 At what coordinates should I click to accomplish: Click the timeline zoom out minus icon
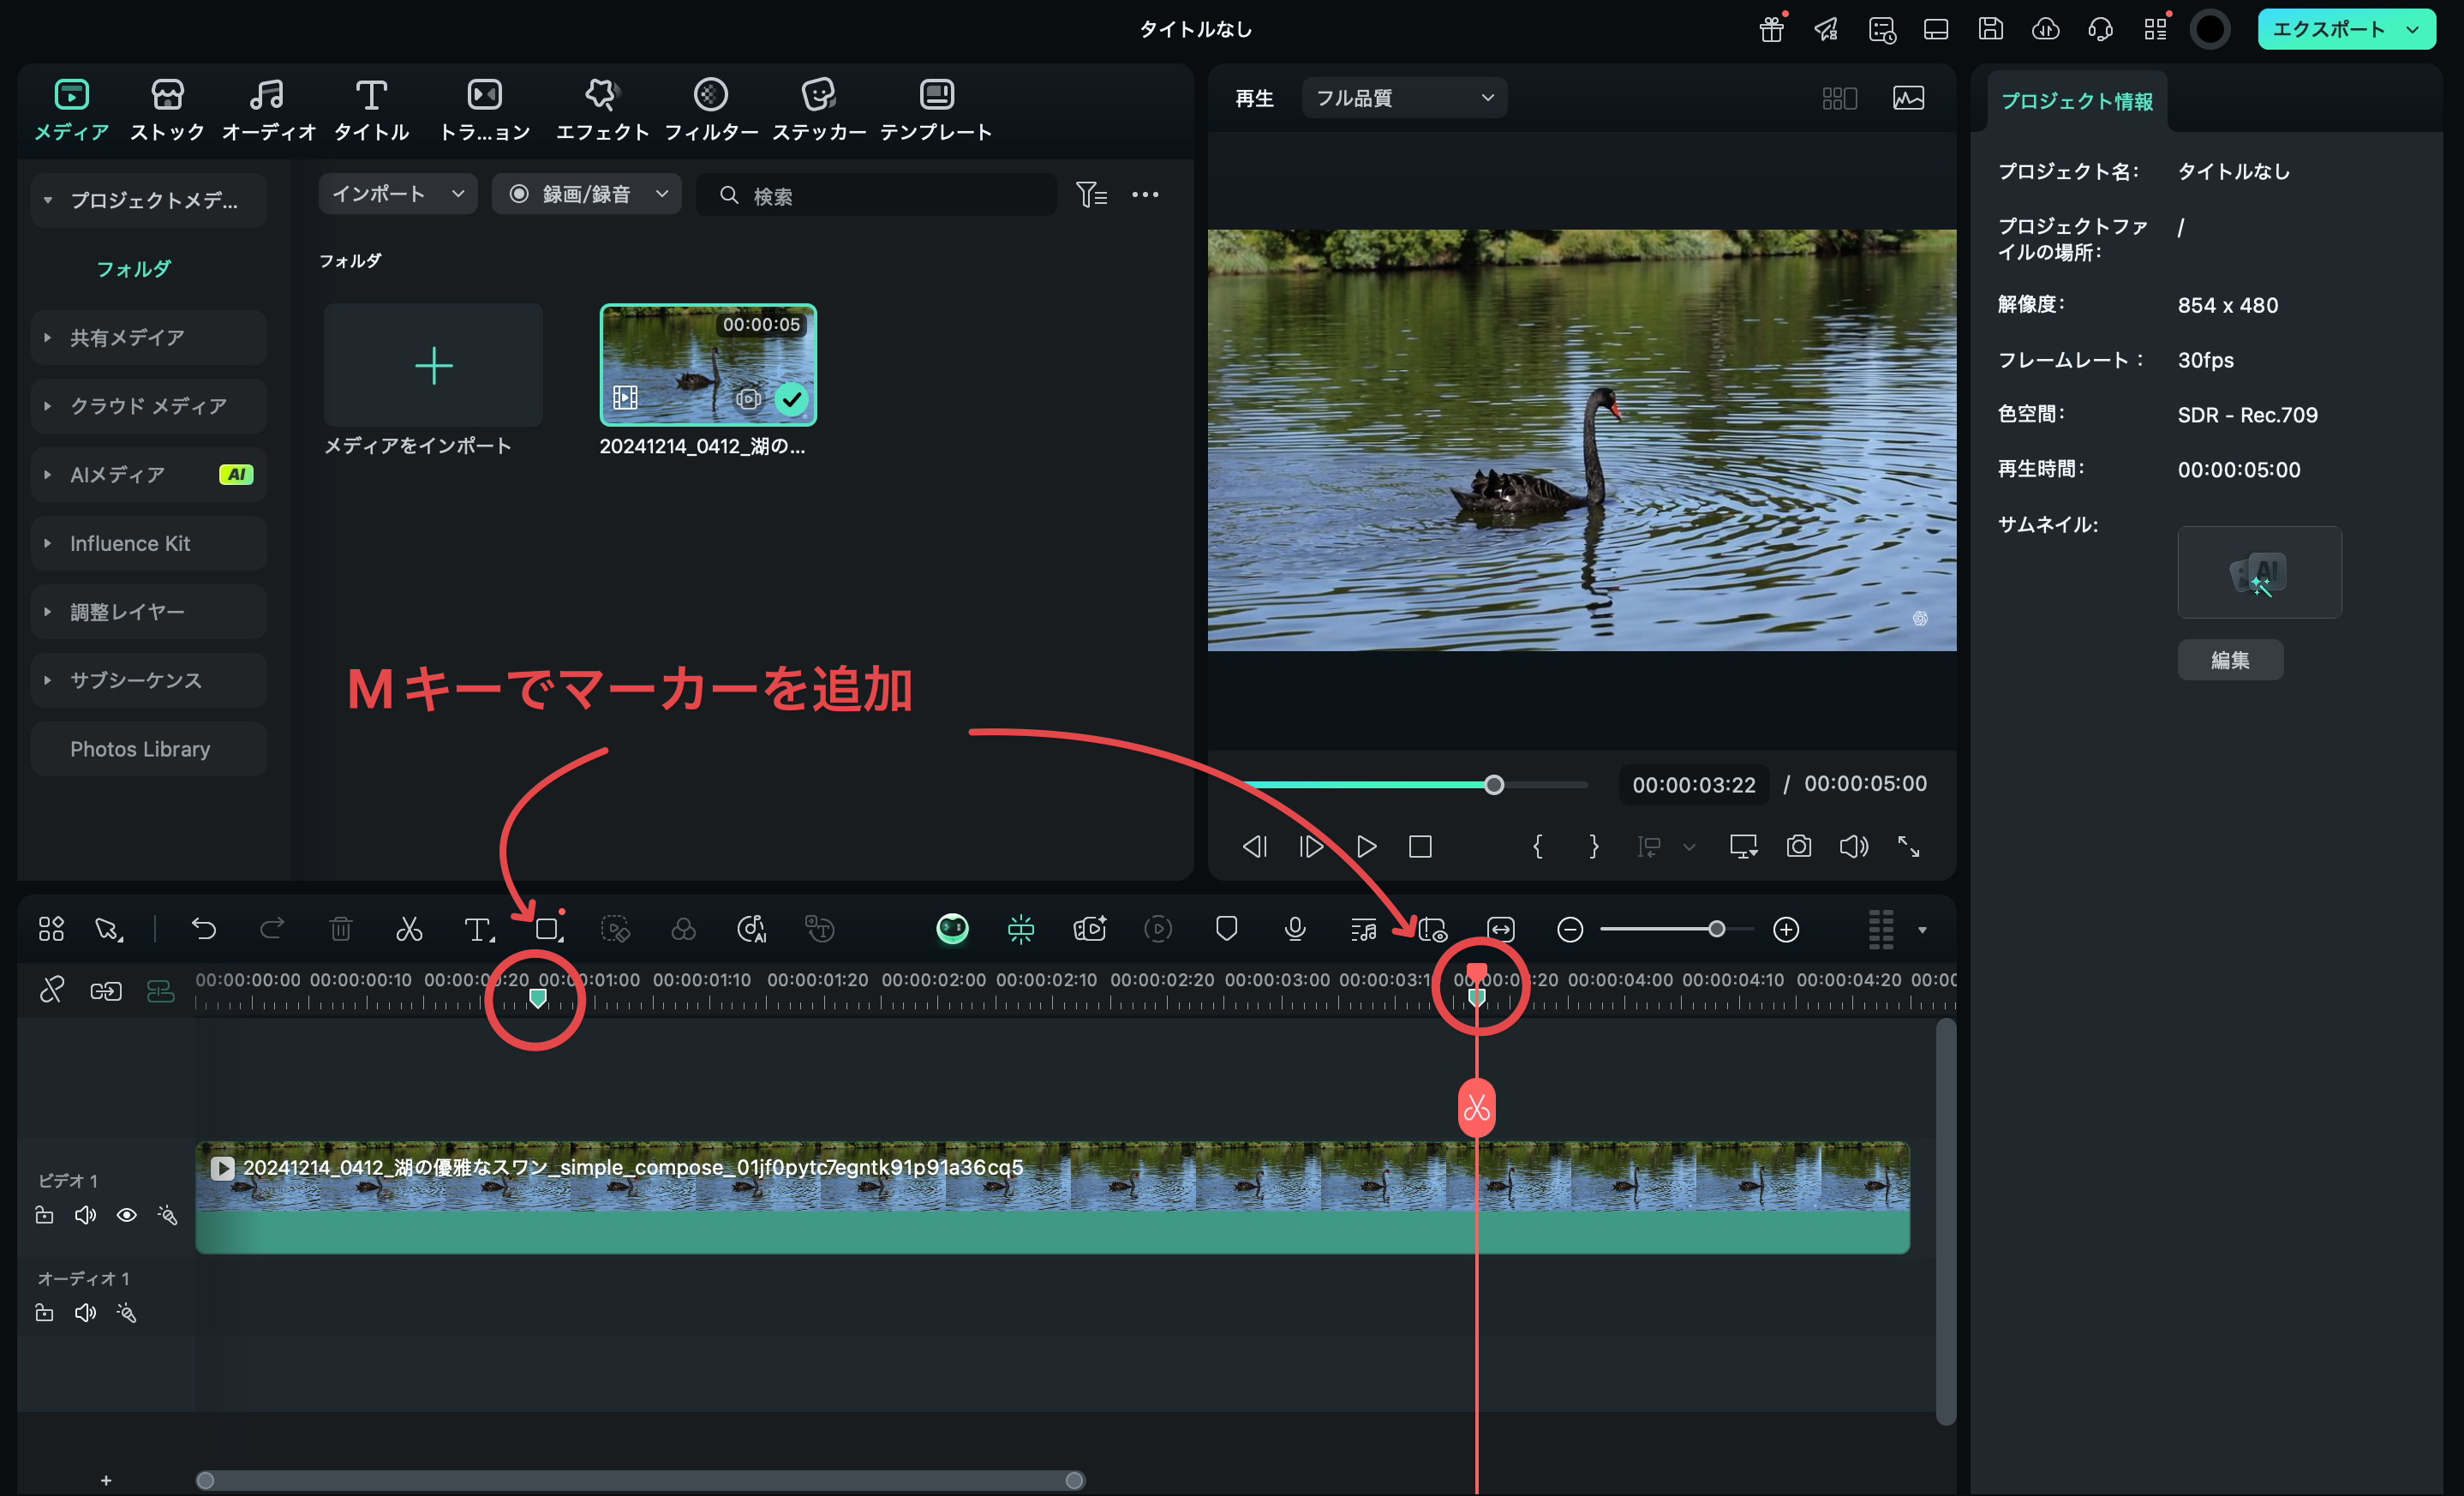click(1570, 929)
